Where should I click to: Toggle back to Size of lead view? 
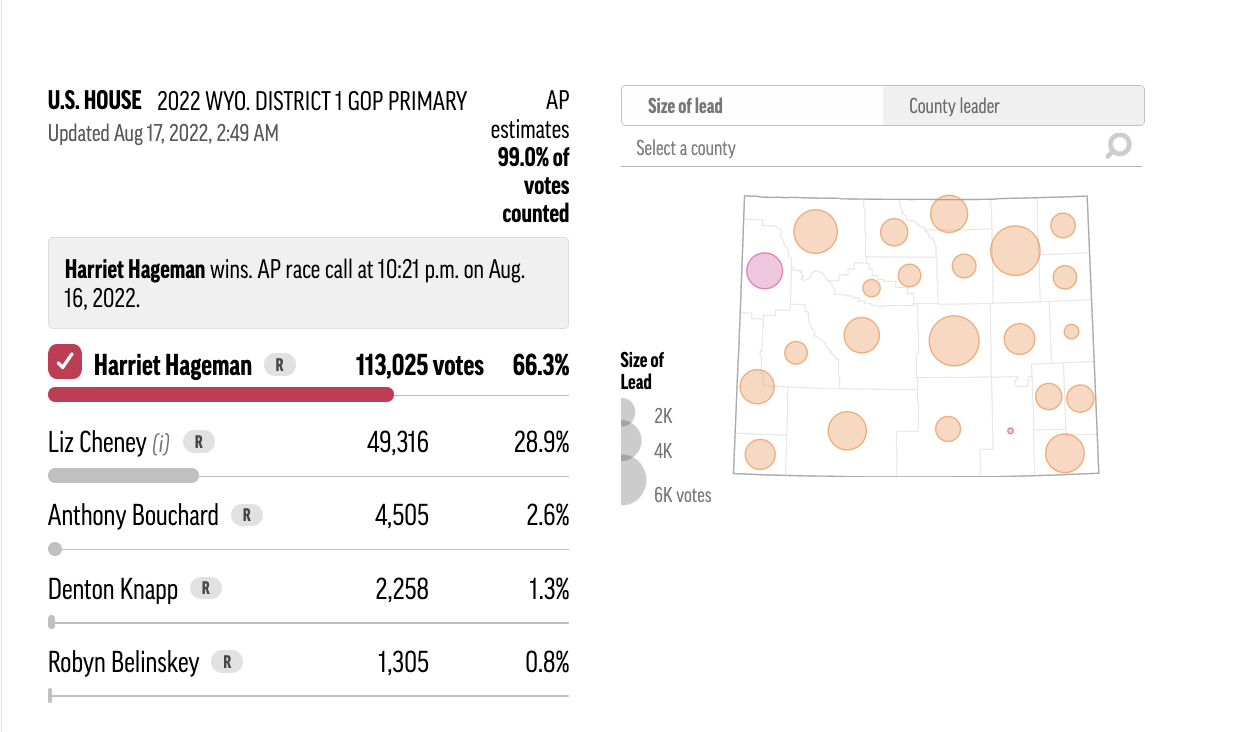(751, 105)
